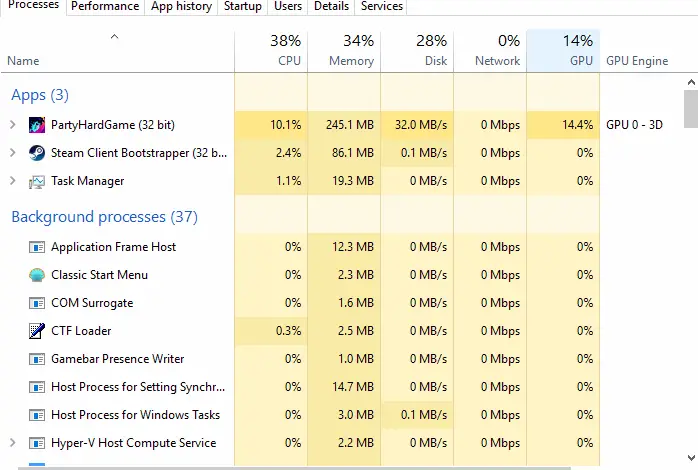This screenshot has height=470, width=698.
Task: Click the COM Surrogate process icon
Action: click(x=37, y=303)
